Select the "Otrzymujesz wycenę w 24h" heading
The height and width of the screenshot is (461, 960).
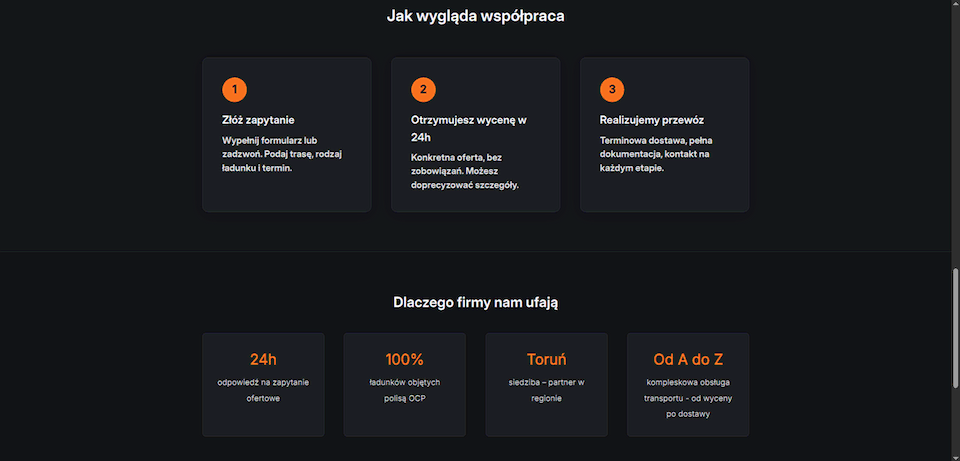[468, 128]
